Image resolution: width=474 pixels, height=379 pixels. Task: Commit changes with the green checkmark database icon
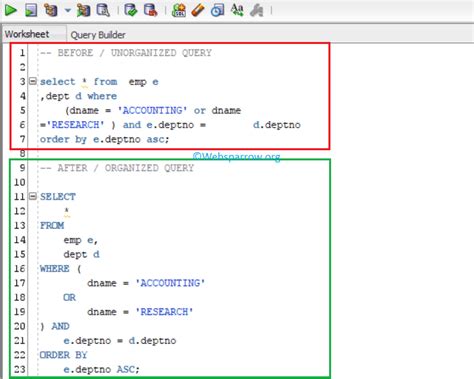(x=130, y=10)
